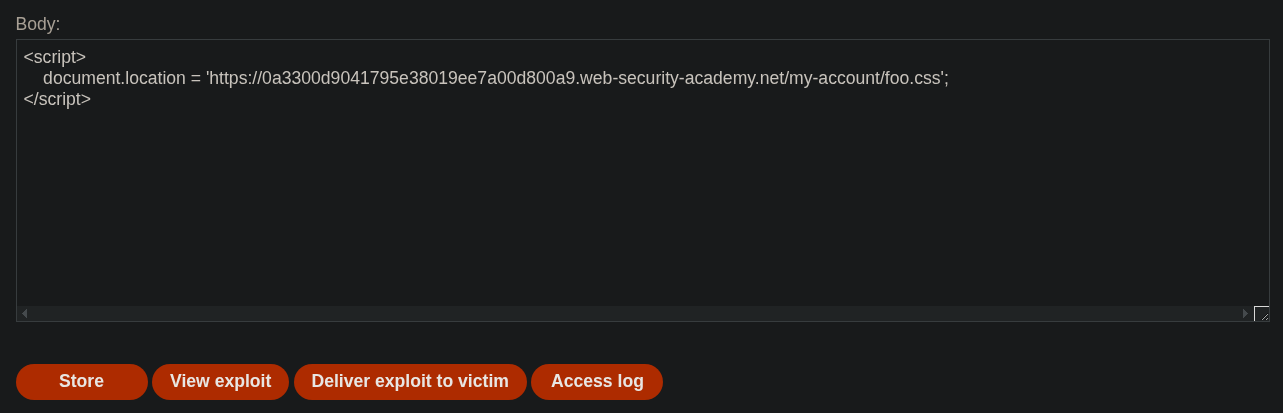The height and width of the screenshot is (413, 1283).
Task: Open the Access log
Action: (597, 381)
